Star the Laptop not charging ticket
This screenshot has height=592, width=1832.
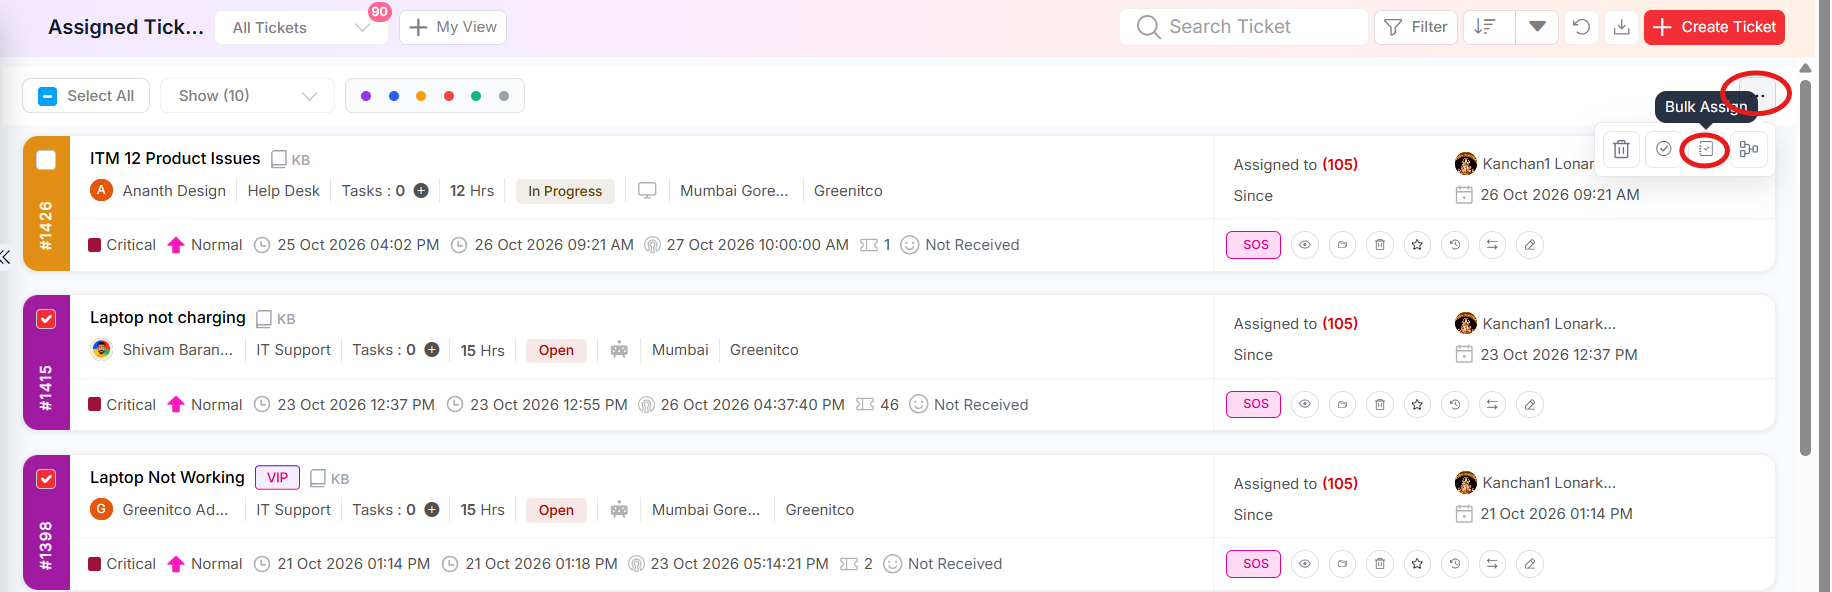[1417, 404]
